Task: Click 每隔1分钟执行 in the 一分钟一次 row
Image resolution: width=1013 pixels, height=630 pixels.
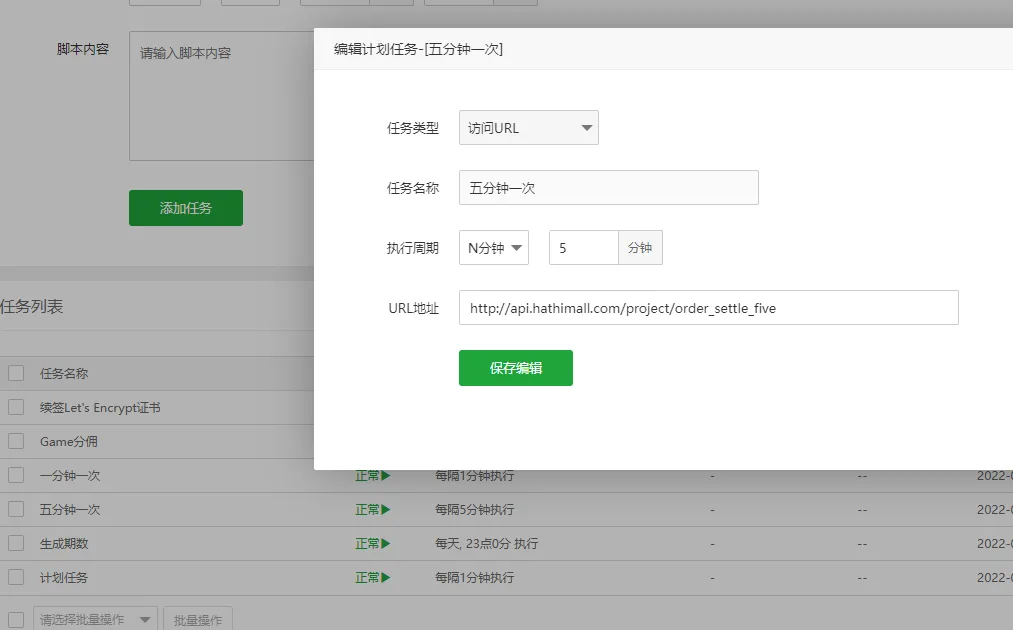Action: pos(475,476)
